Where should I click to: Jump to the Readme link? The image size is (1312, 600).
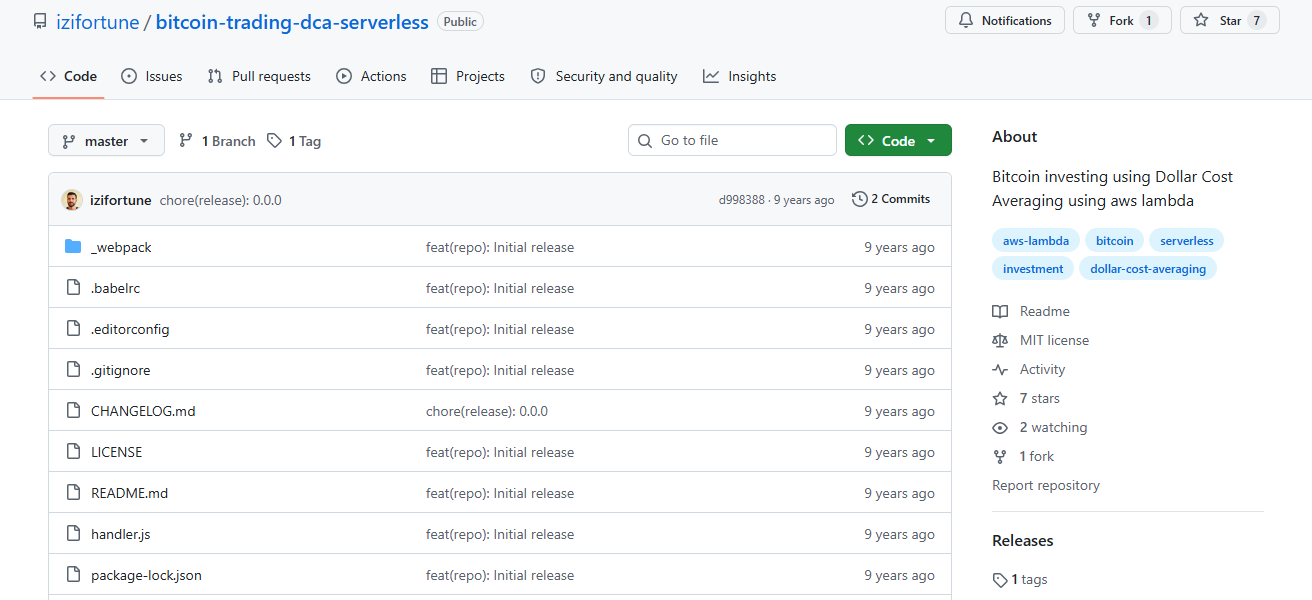[x=1031, y=311]
